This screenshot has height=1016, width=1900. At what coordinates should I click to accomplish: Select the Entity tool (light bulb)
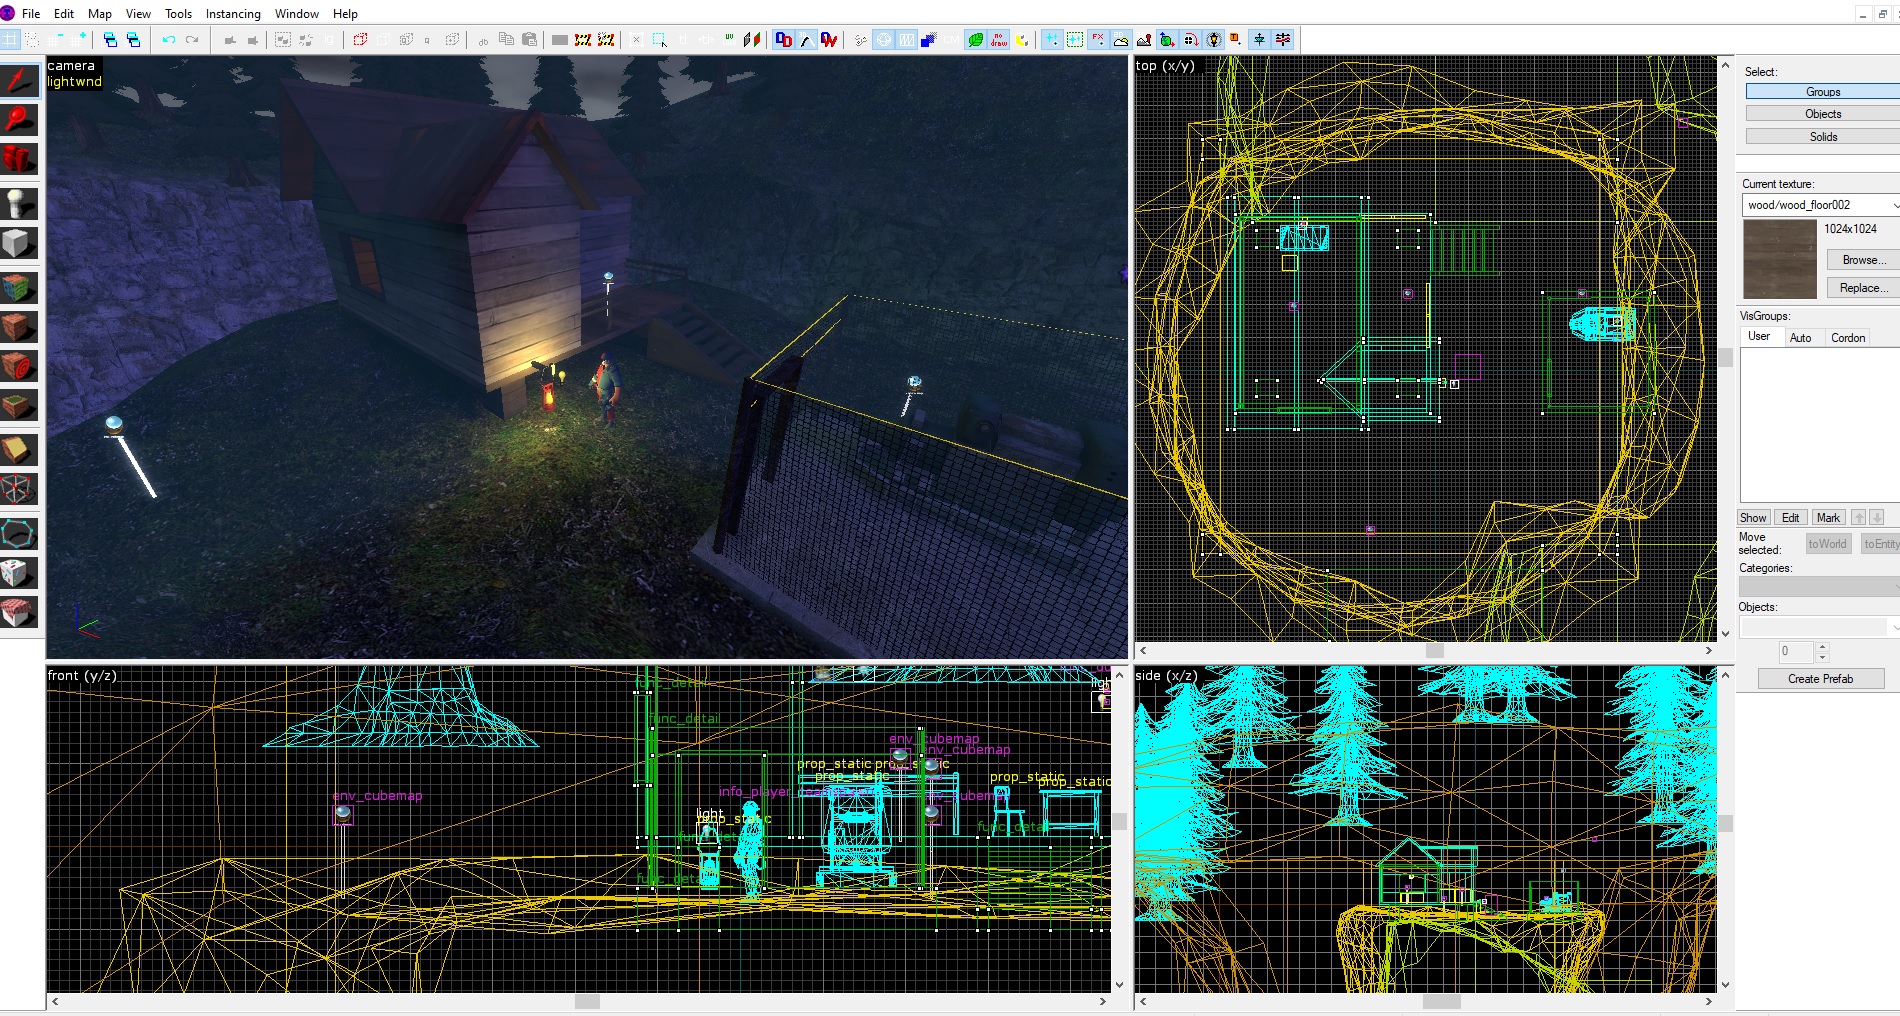[19, 204]
